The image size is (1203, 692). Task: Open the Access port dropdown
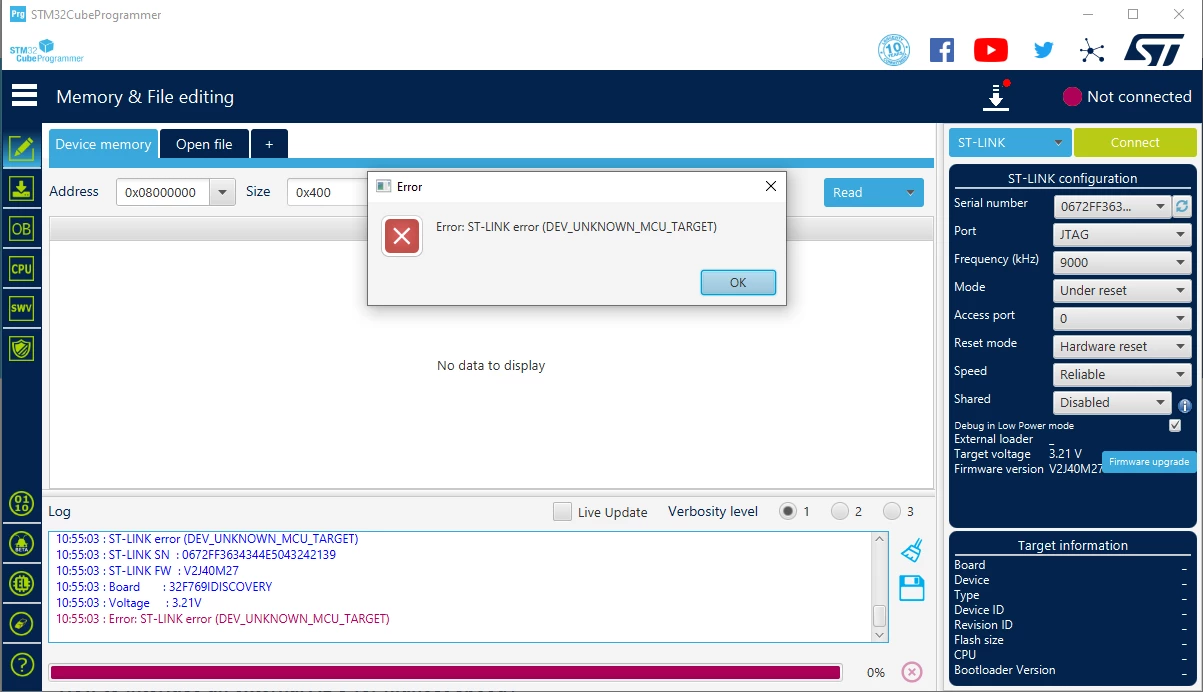click(1122, 318)
